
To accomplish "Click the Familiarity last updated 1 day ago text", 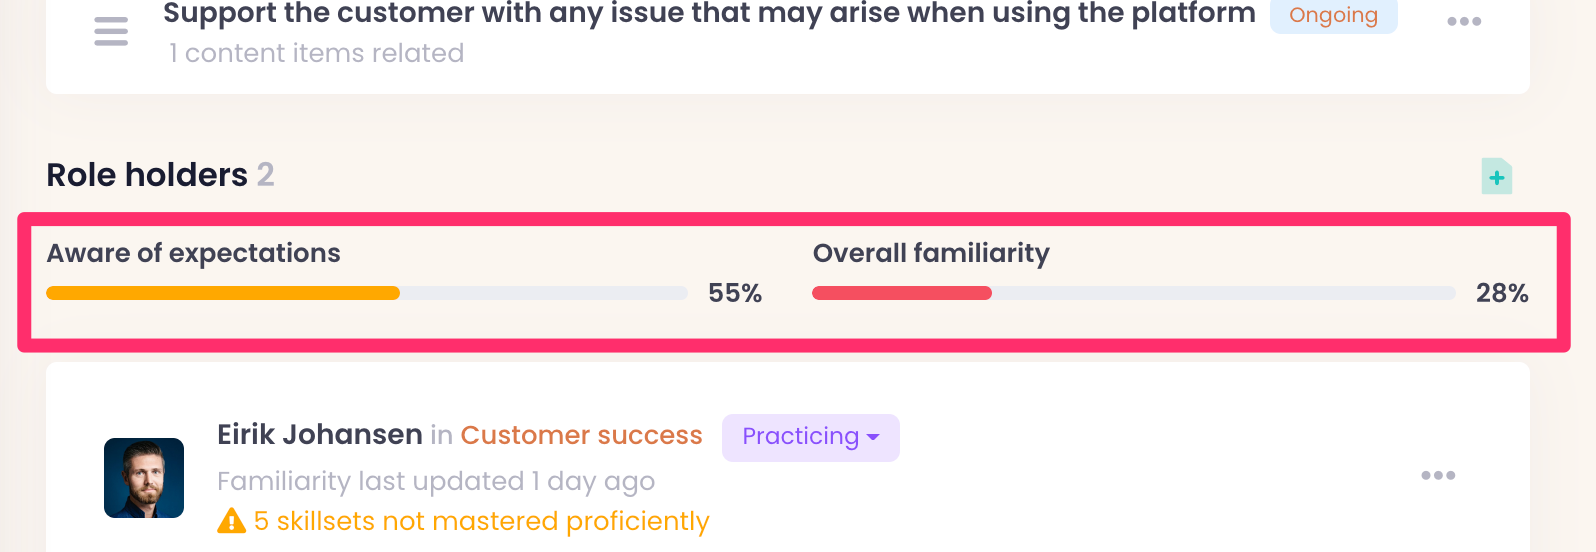I will (x=435, y=481).
